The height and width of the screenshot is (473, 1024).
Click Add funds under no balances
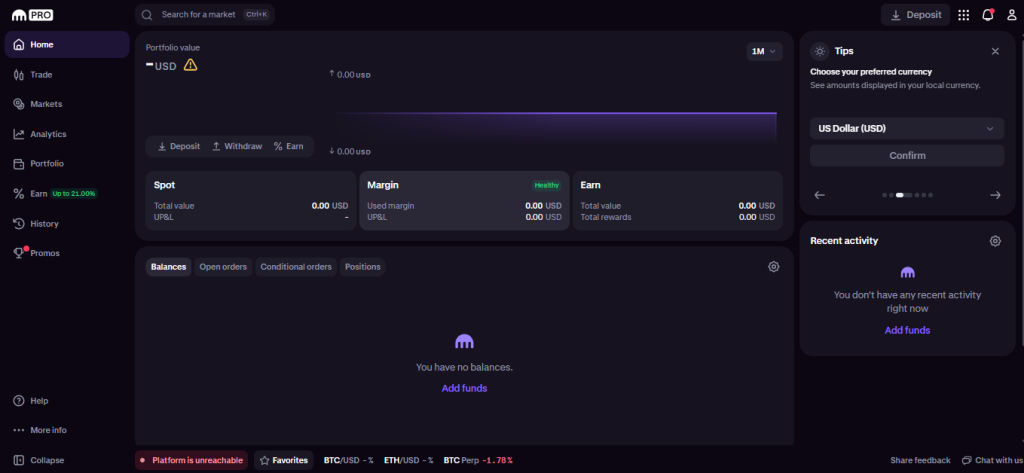464,388
